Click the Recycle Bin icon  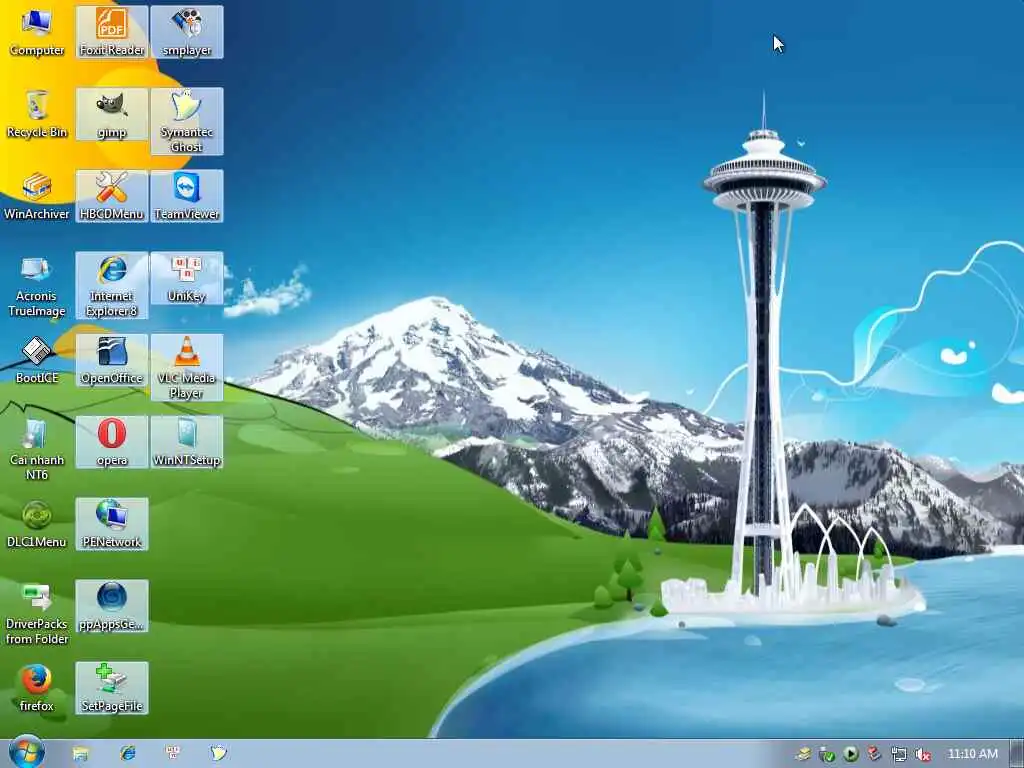pyautogui.click(x=37, y=114)
